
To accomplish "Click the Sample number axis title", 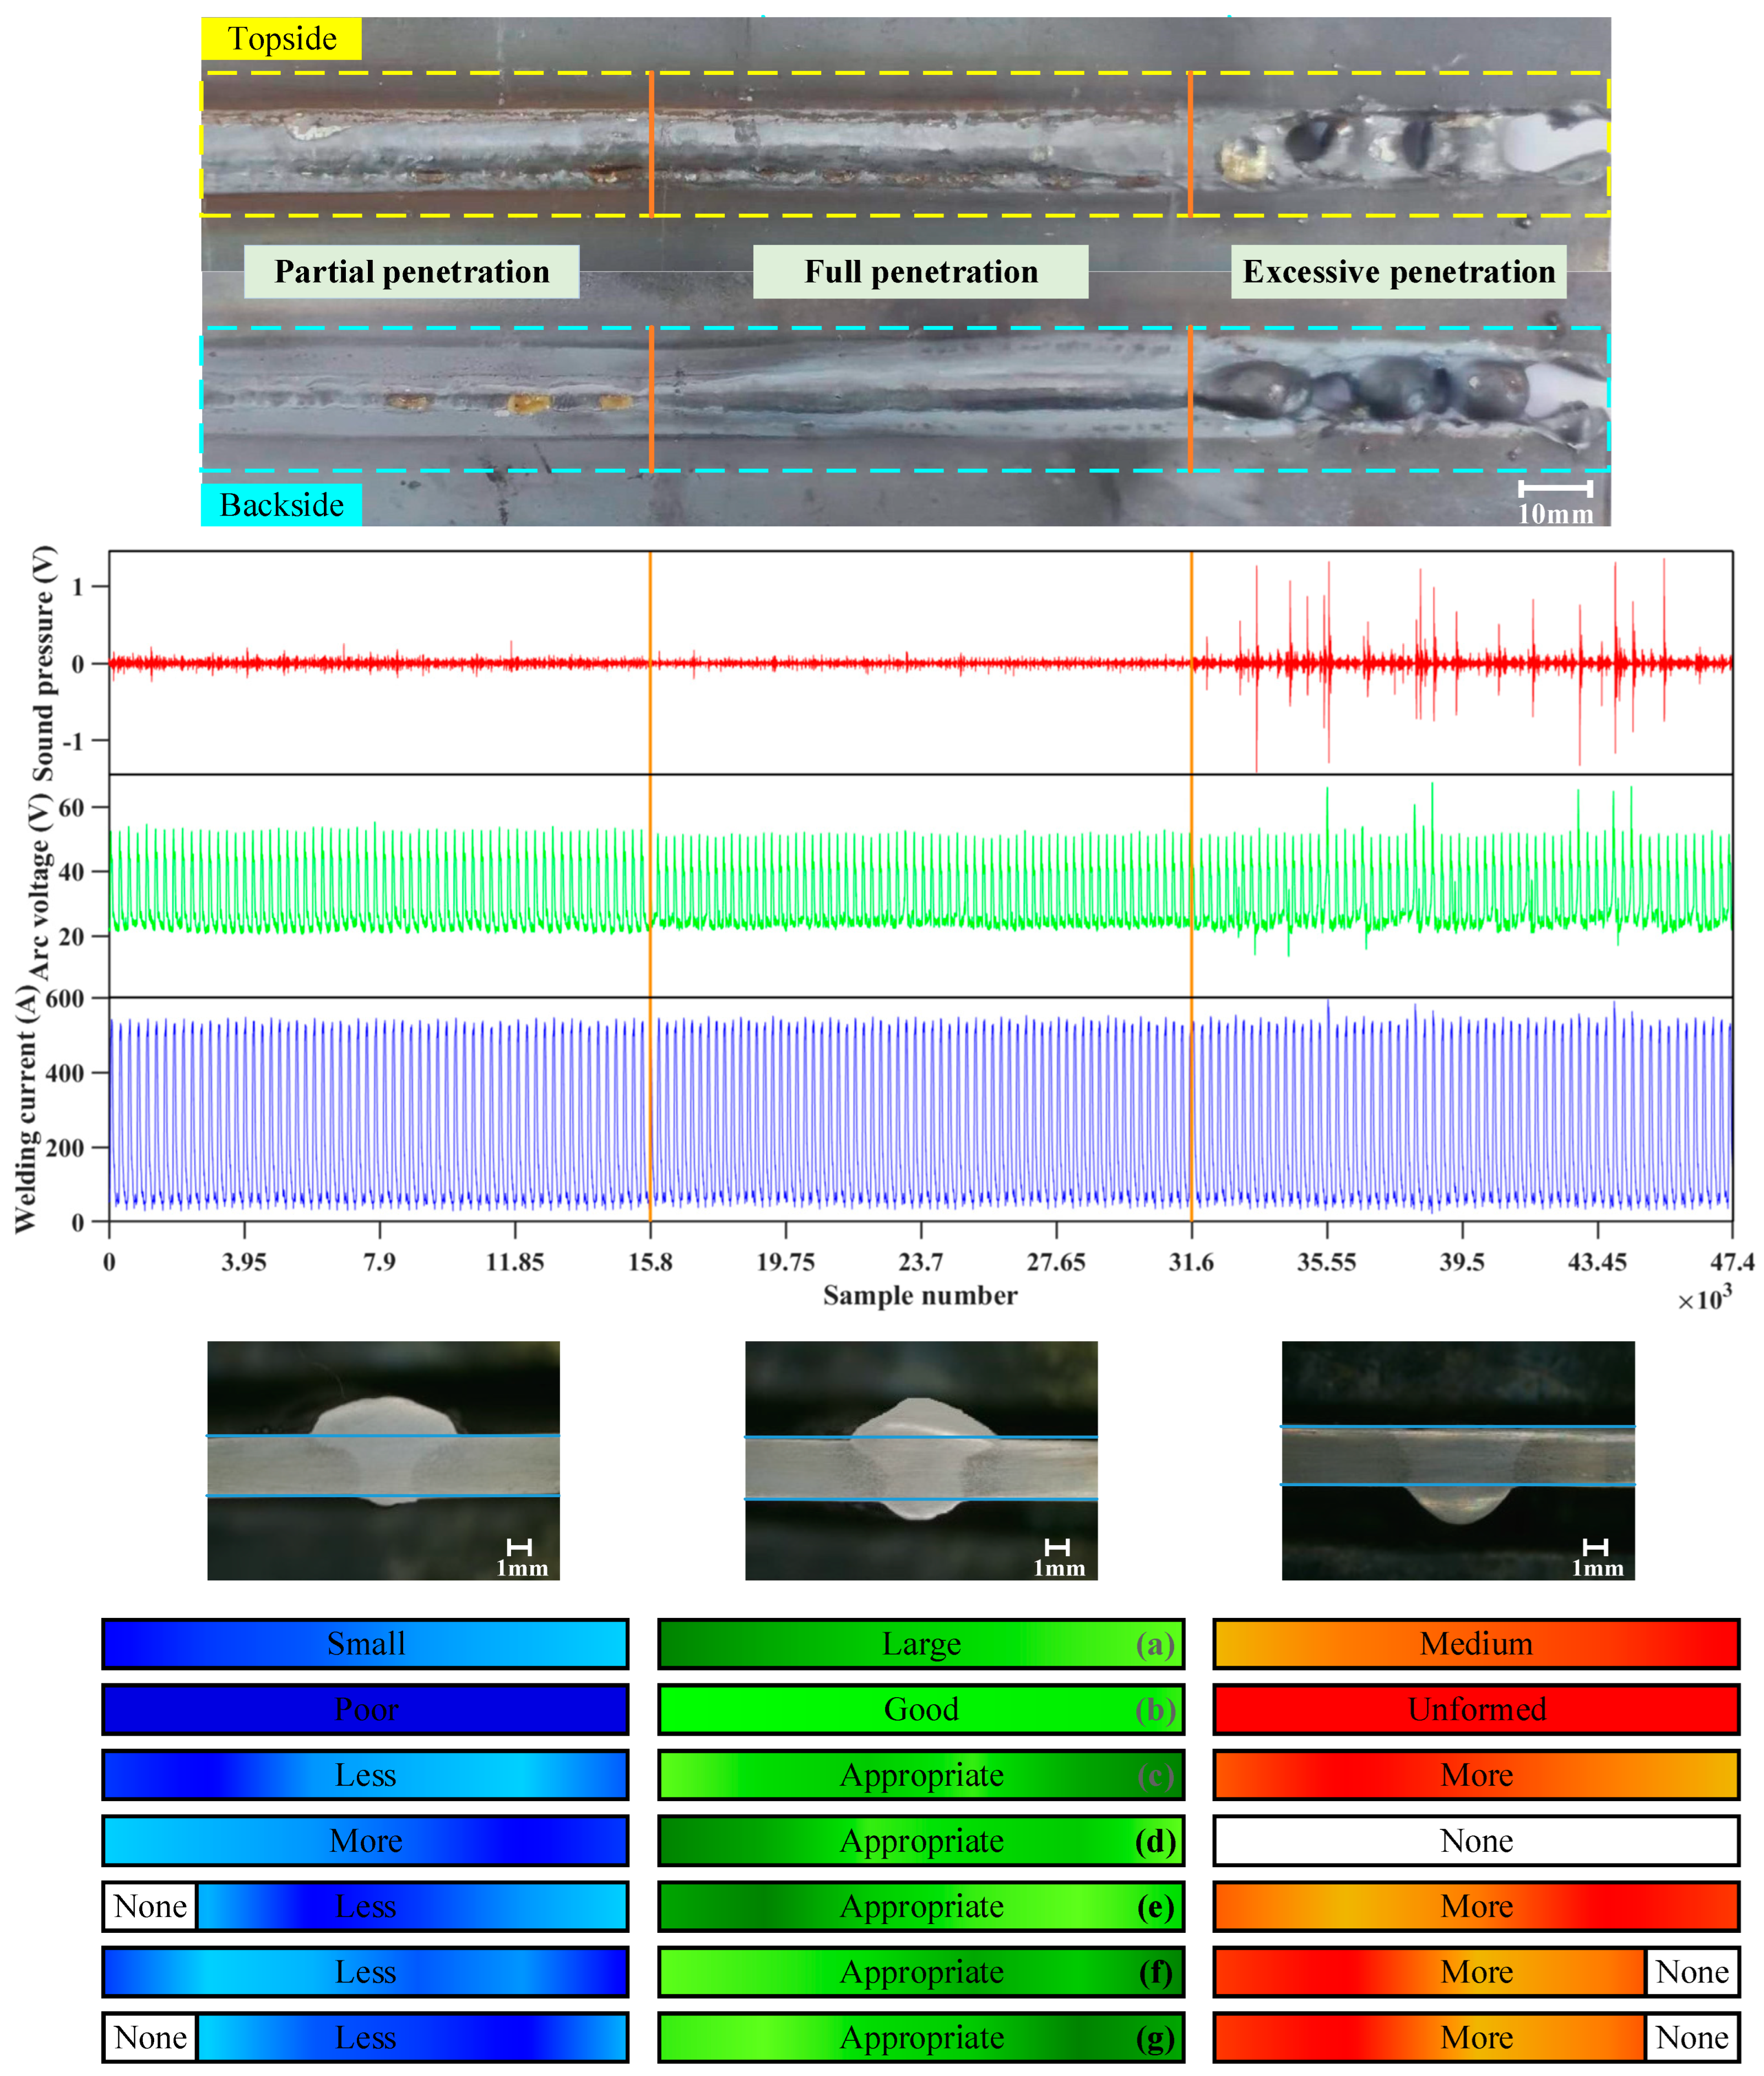I will click(x=920, y=1296).
